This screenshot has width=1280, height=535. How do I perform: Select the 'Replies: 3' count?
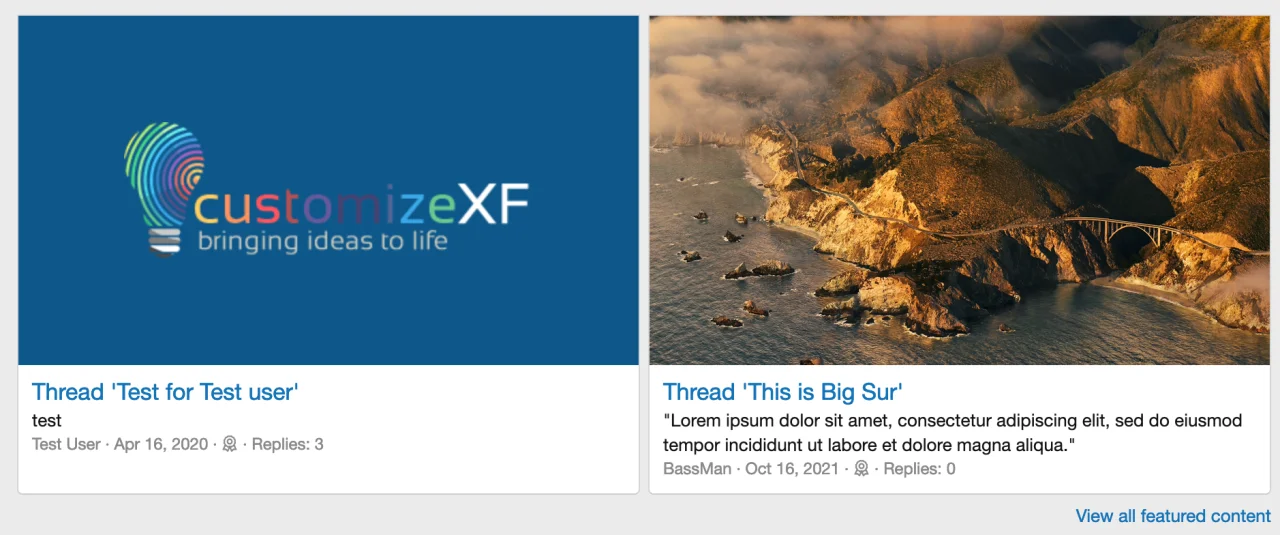point(287,444)
